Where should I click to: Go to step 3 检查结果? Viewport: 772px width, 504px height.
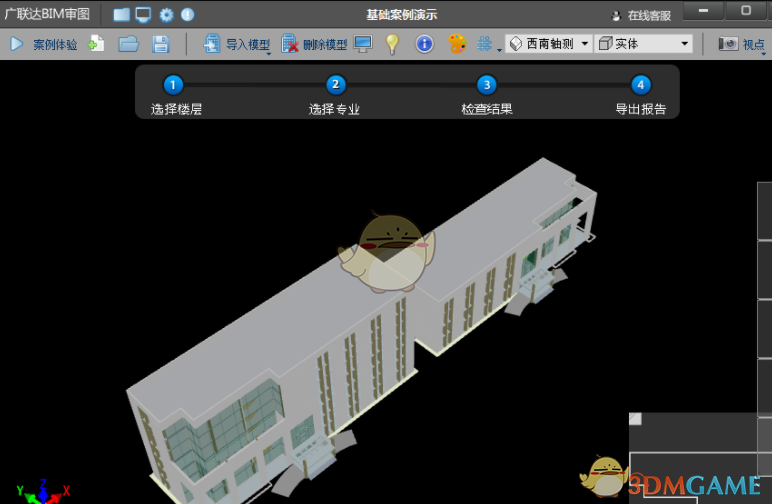click(x=486, y=86)
